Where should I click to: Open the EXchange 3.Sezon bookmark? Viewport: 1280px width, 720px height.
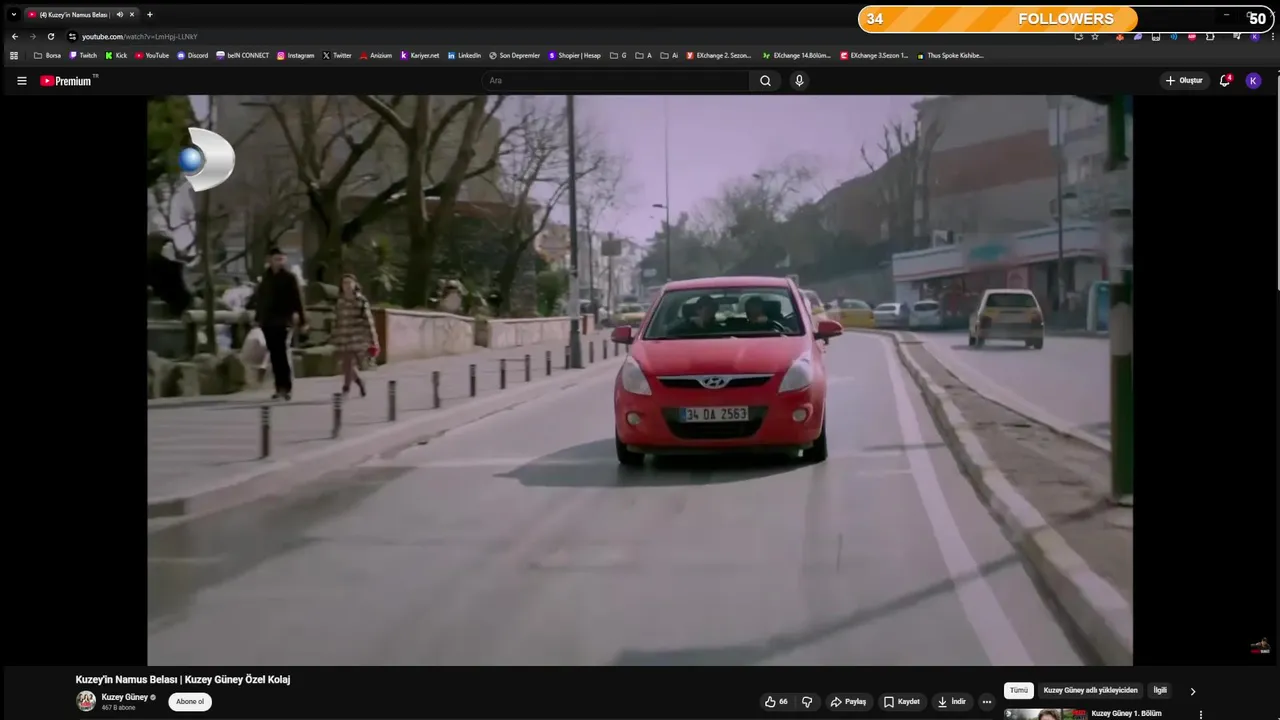[874, 56]
